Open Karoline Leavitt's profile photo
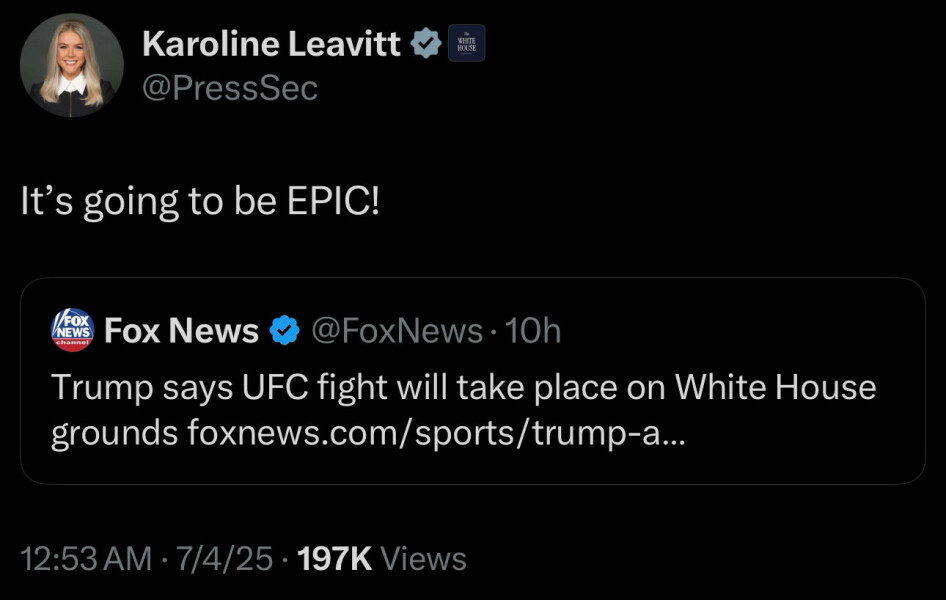Image resolution: width=946 pixels, height=600 pixels. tap(71, 66)
